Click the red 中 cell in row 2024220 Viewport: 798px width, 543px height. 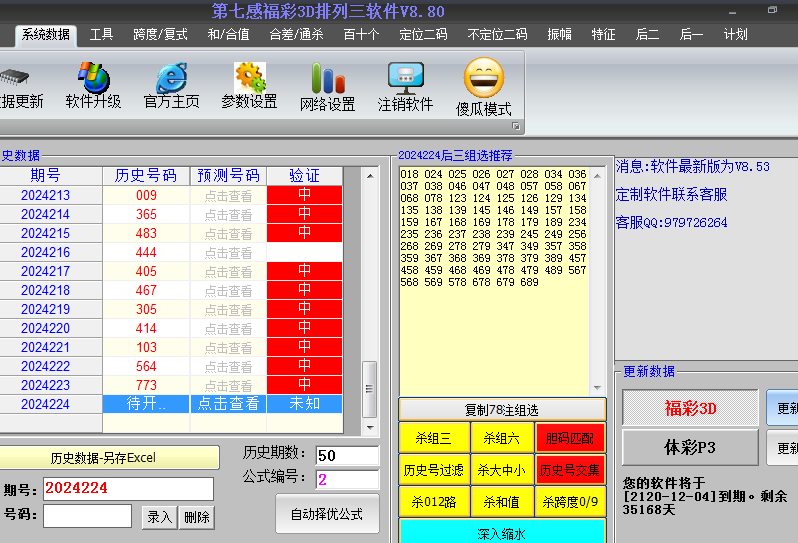click(x=304, y=328)
